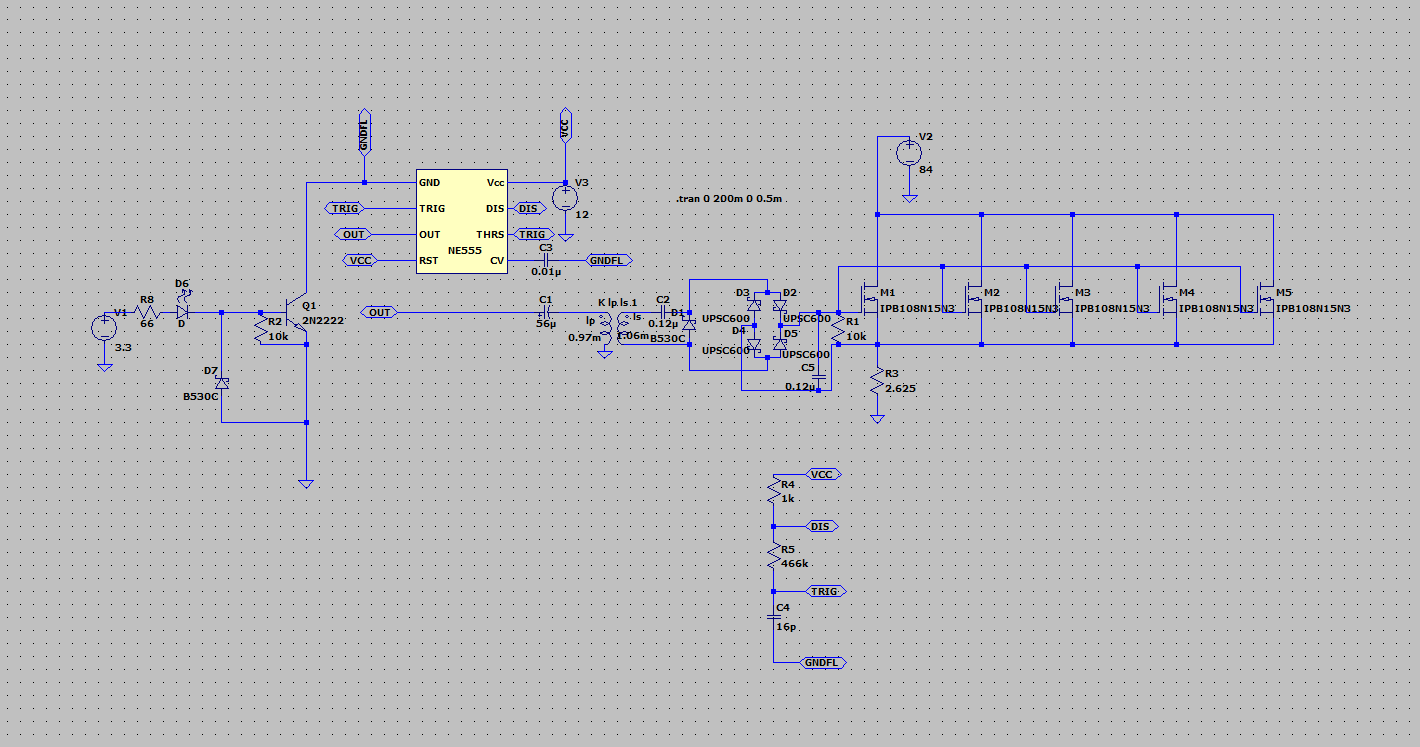
Task: Click the ground symbol below Q1 emitter
Action: 306,484
